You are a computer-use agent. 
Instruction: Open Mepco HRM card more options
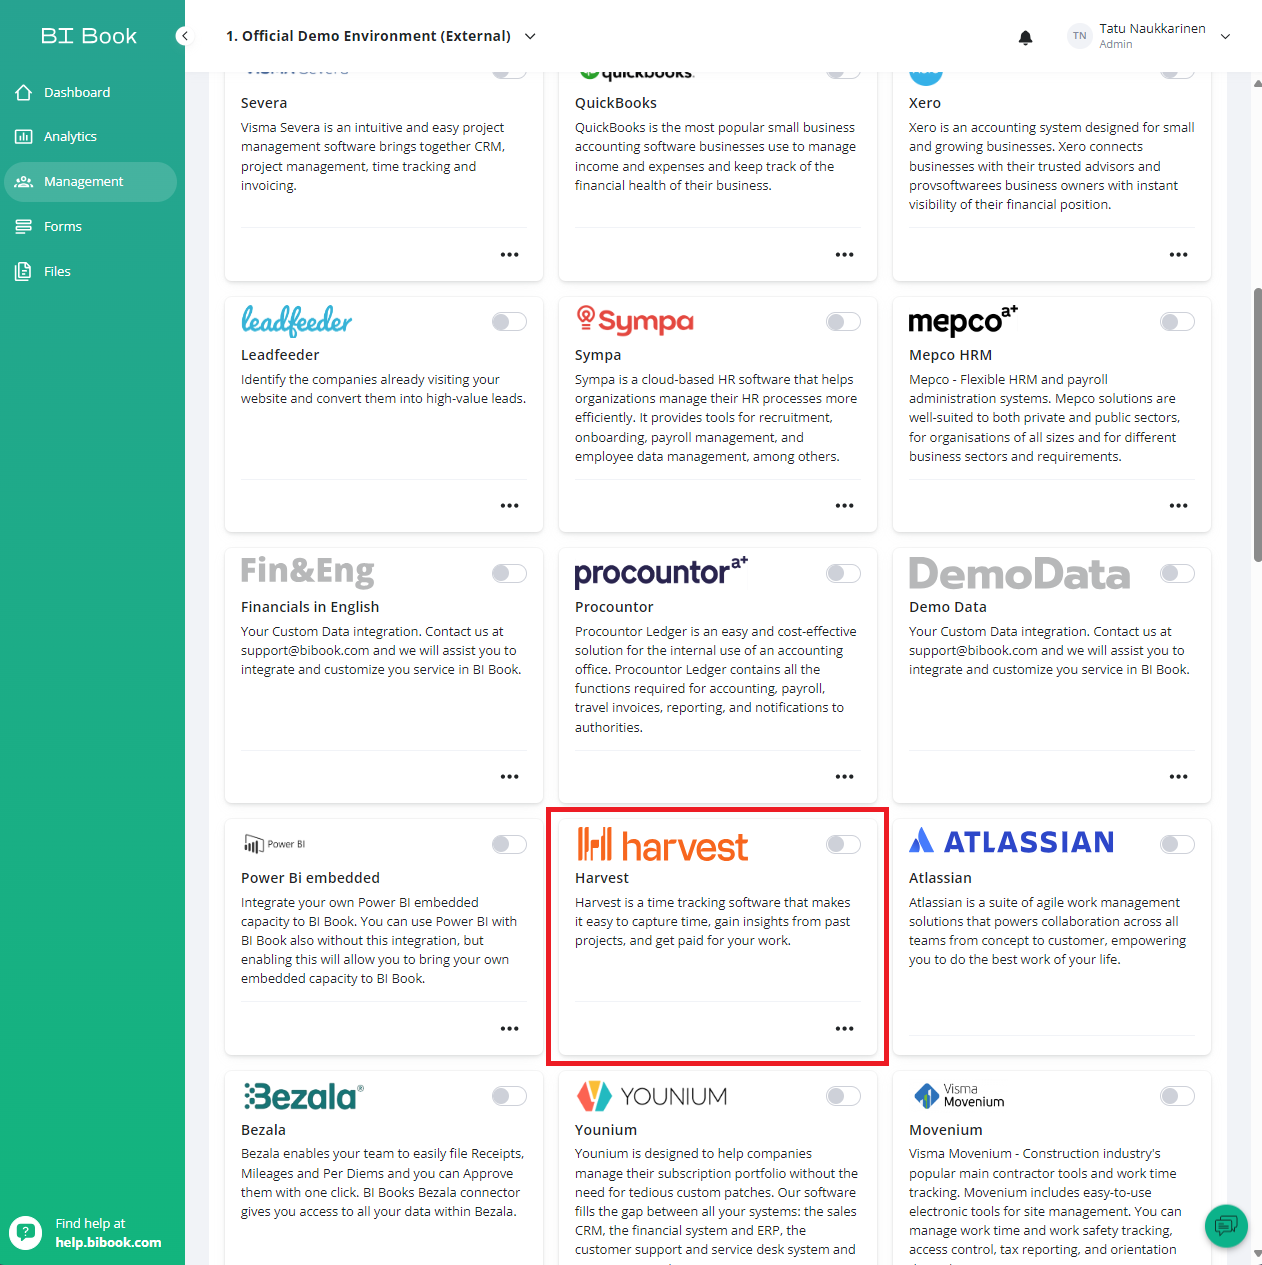[1178, 506]
